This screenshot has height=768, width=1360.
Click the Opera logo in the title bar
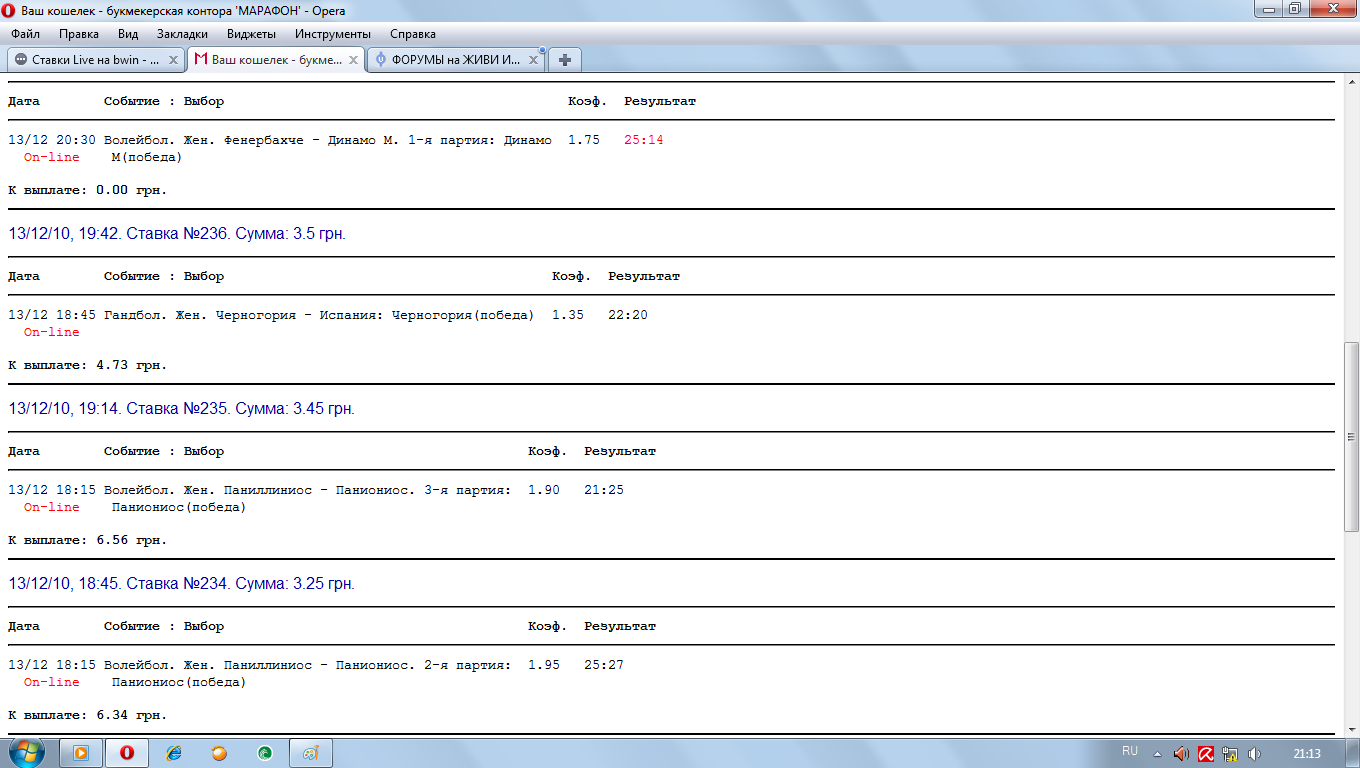10,10
